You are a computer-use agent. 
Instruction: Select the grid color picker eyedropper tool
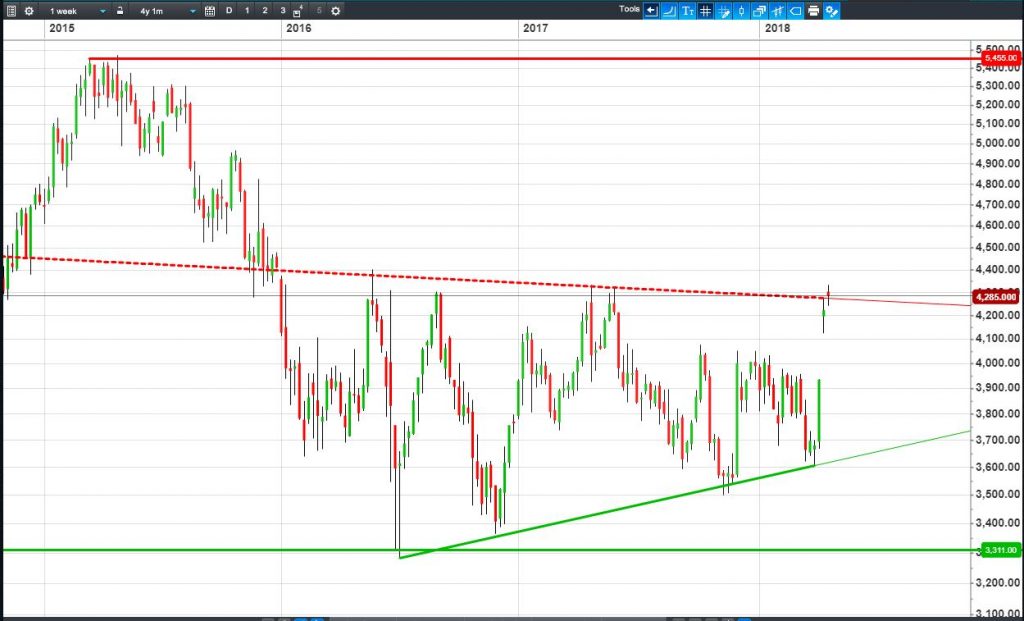coord(724,10)
